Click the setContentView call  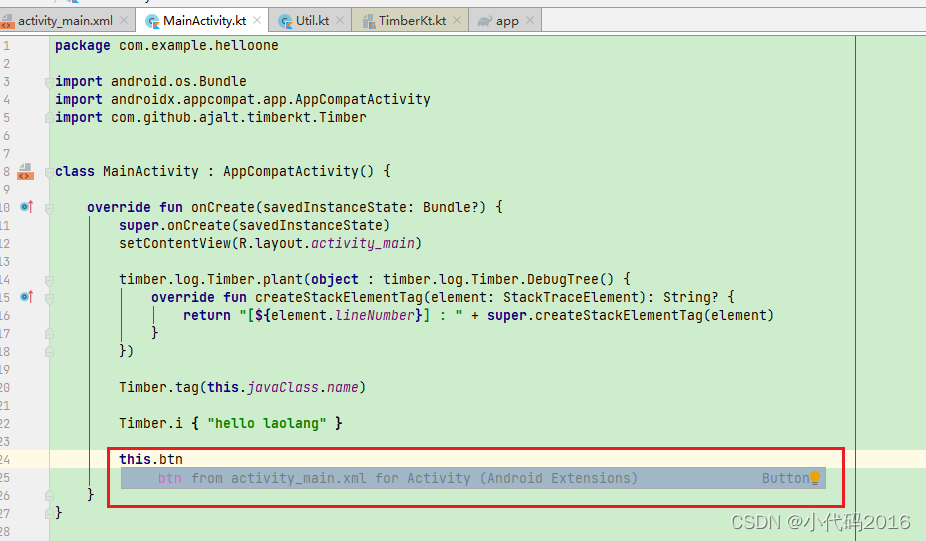coord(270,243)
